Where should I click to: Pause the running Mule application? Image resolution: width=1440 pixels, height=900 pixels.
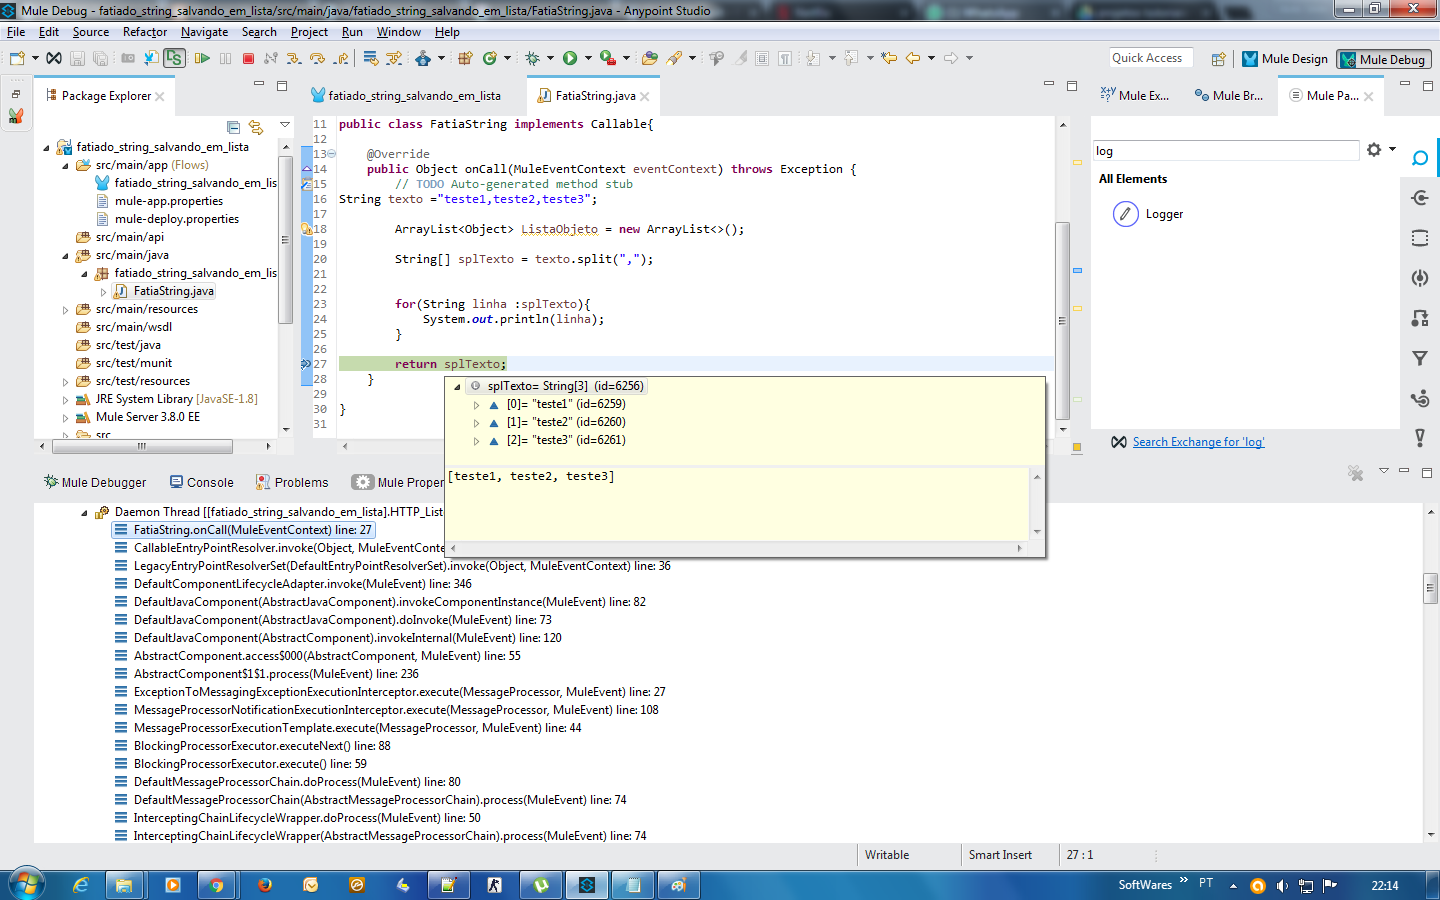[226, 57]
